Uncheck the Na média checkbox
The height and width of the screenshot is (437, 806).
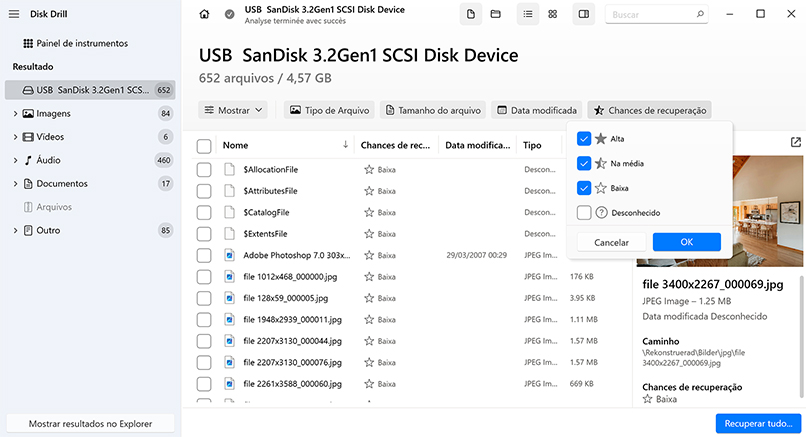584,163
